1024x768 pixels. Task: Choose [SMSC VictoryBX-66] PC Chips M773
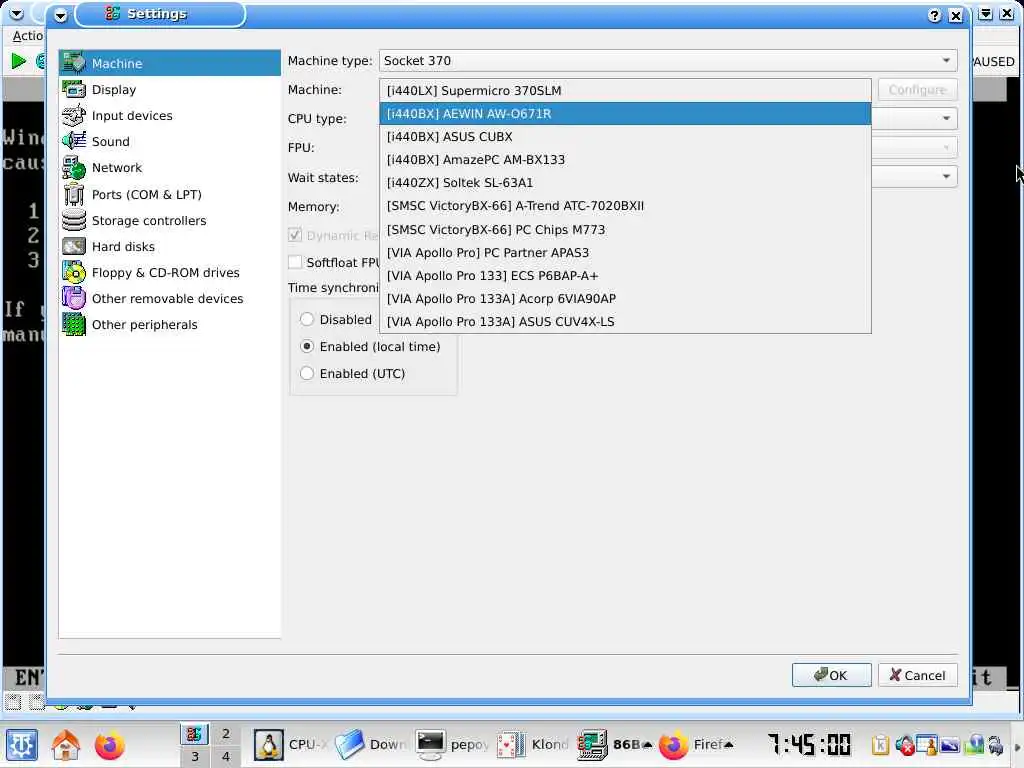pyautogui.click(x=625, y=230)
